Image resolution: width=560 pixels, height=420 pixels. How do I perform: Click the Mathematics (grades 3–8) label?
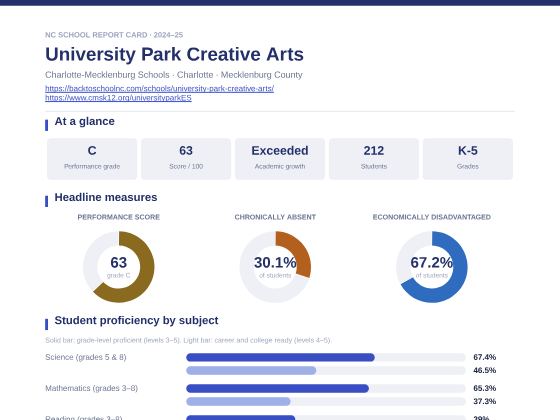coord(91,388)
